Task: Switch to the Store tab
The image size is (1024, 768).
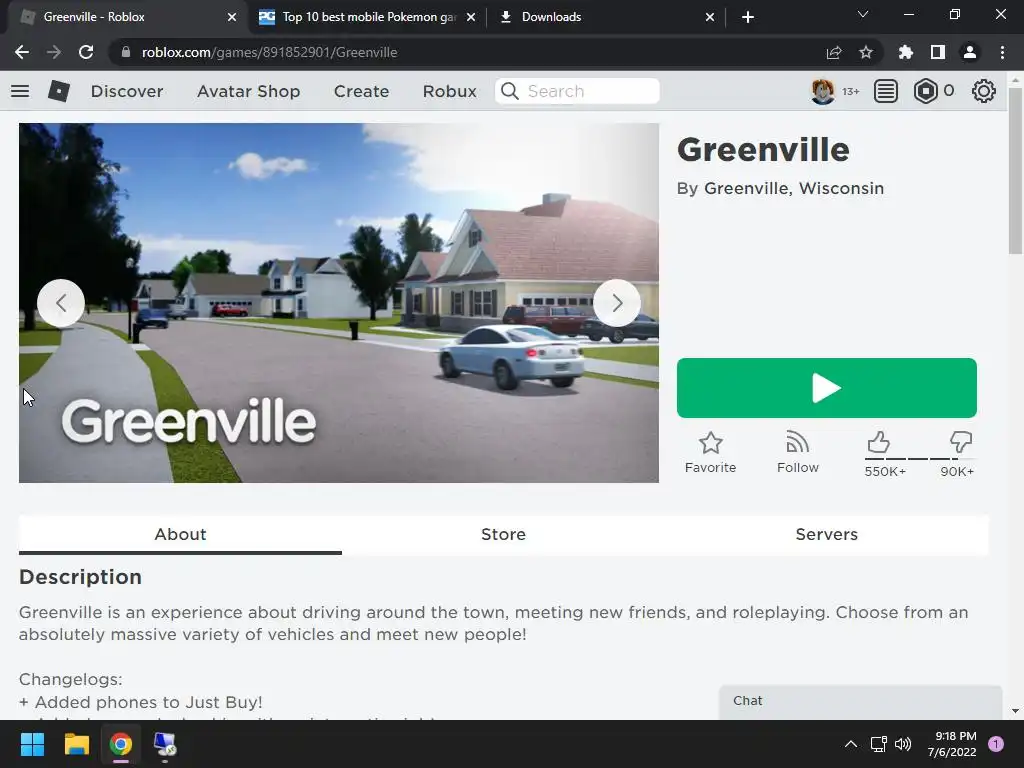Action: tap(504, 534)
